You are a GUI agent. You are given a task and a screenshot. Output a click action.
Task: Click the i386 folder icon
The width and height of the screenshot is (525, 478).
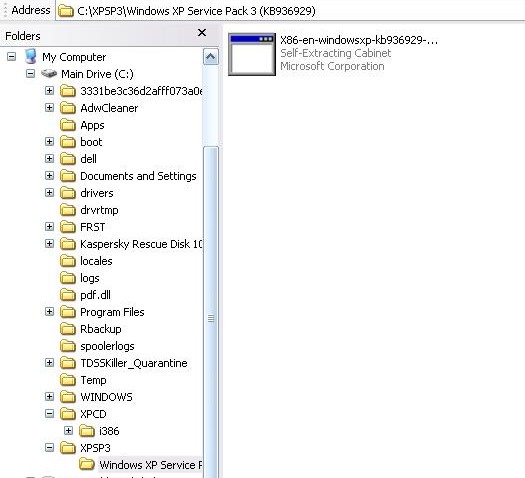point(87,431)
